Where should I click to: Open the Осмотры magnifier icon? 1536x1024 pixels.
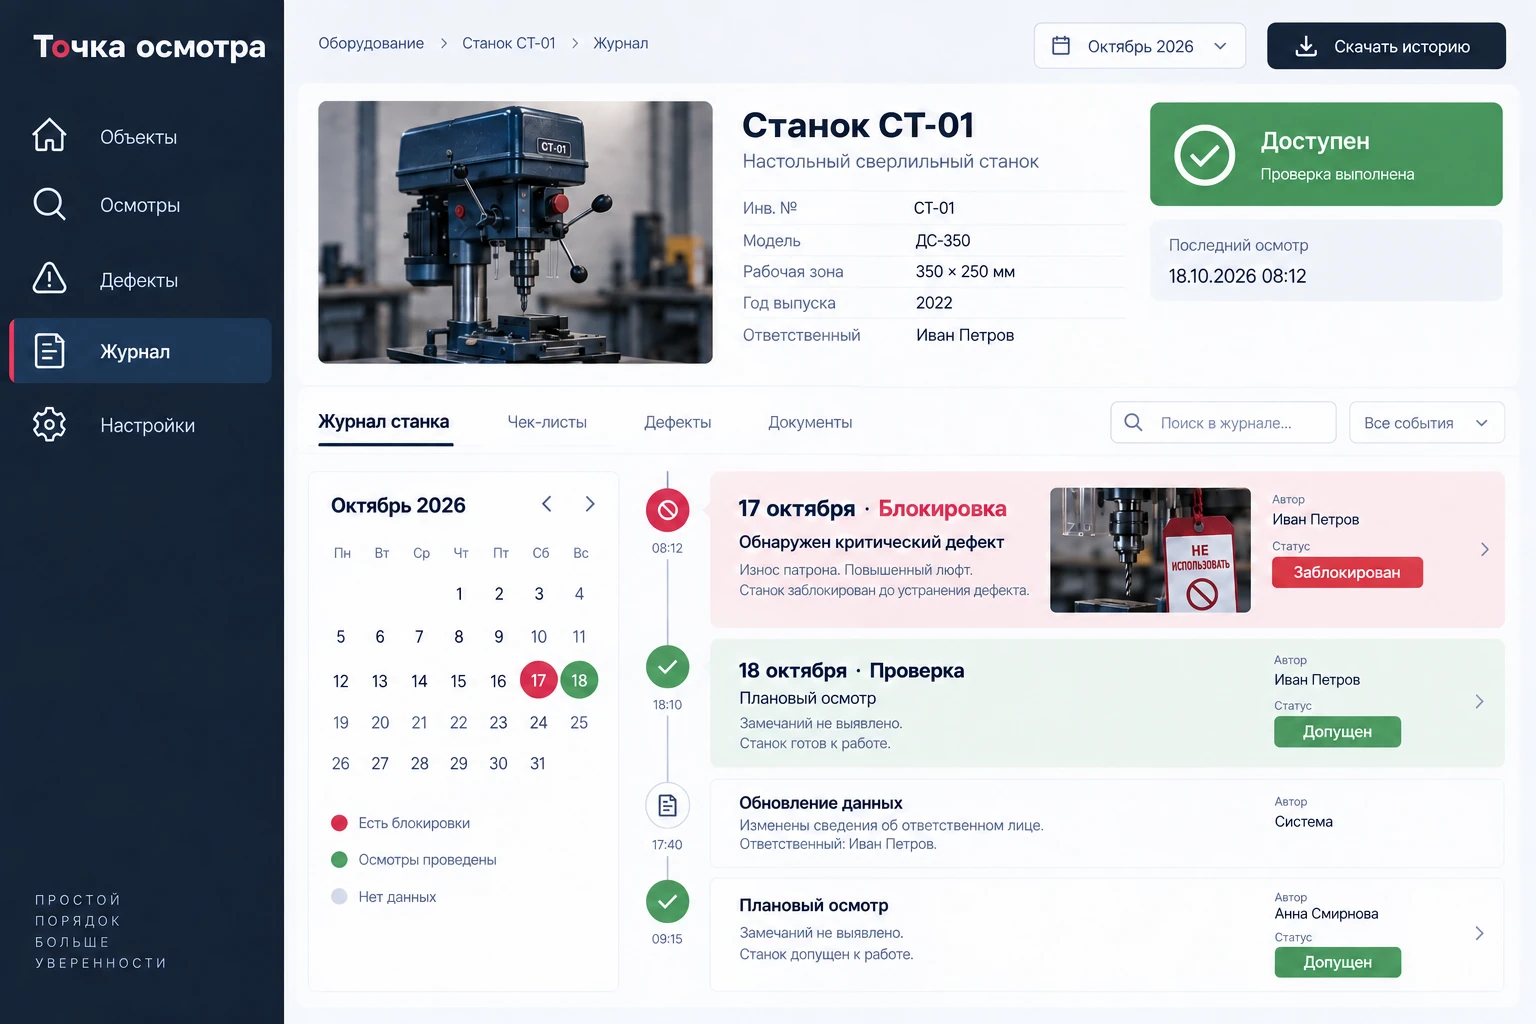click(49, 204)
